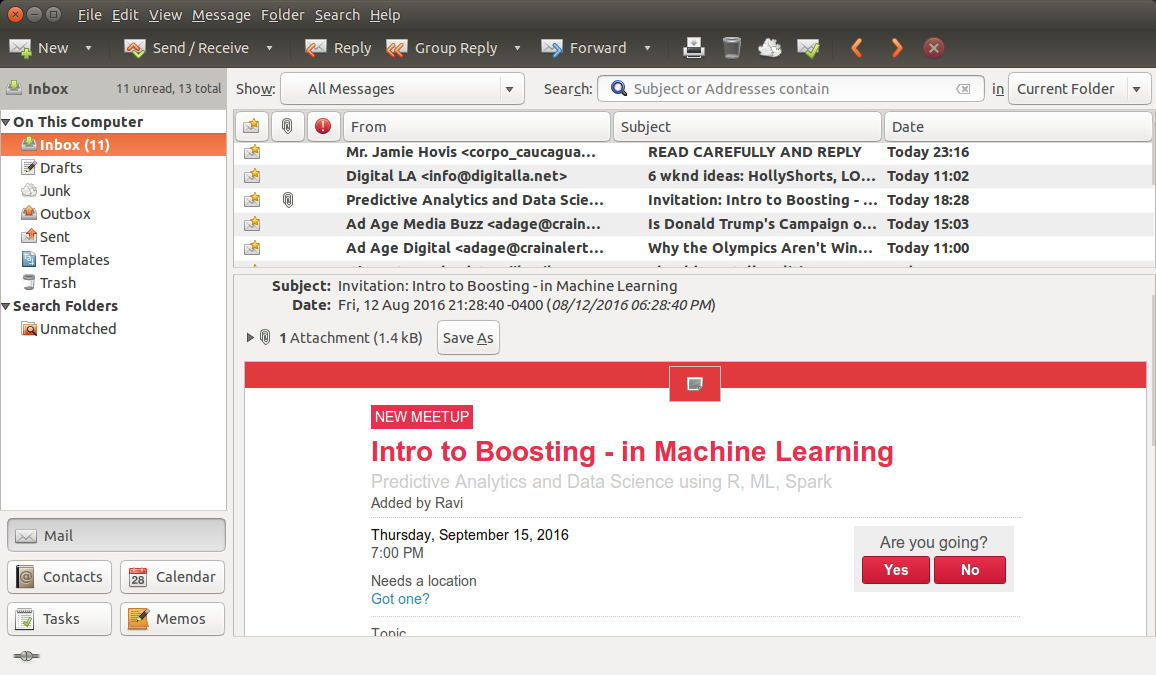Open the Current Folder search scope dropdown
1156x675 pixels.
[1079, 89]
